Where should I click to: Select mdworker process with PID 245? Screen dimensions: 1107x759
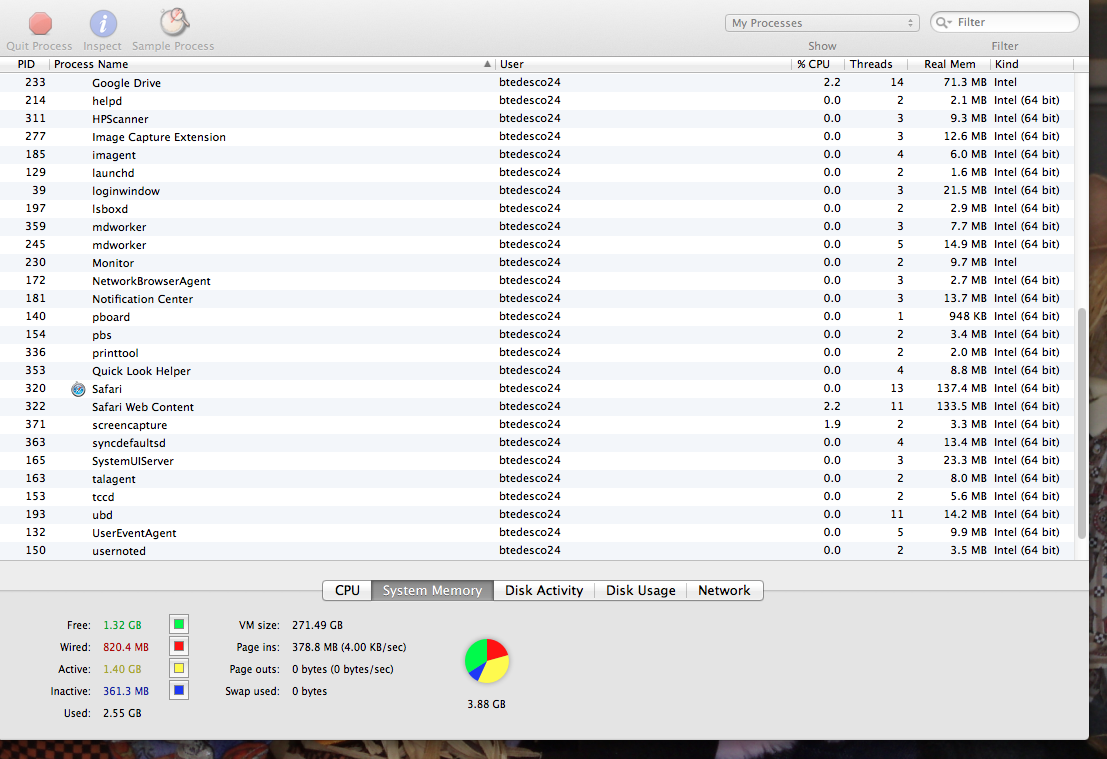[x=537, y=244]
